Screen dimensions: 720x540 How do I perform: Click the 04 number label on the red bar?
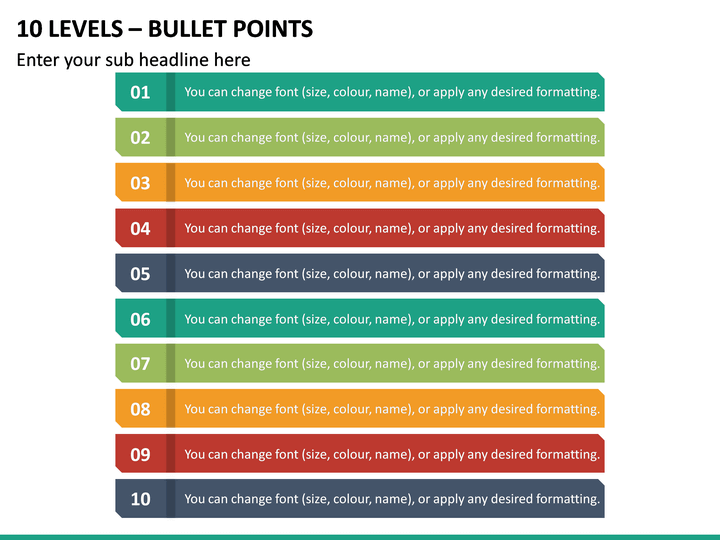[x=140, y=228]
